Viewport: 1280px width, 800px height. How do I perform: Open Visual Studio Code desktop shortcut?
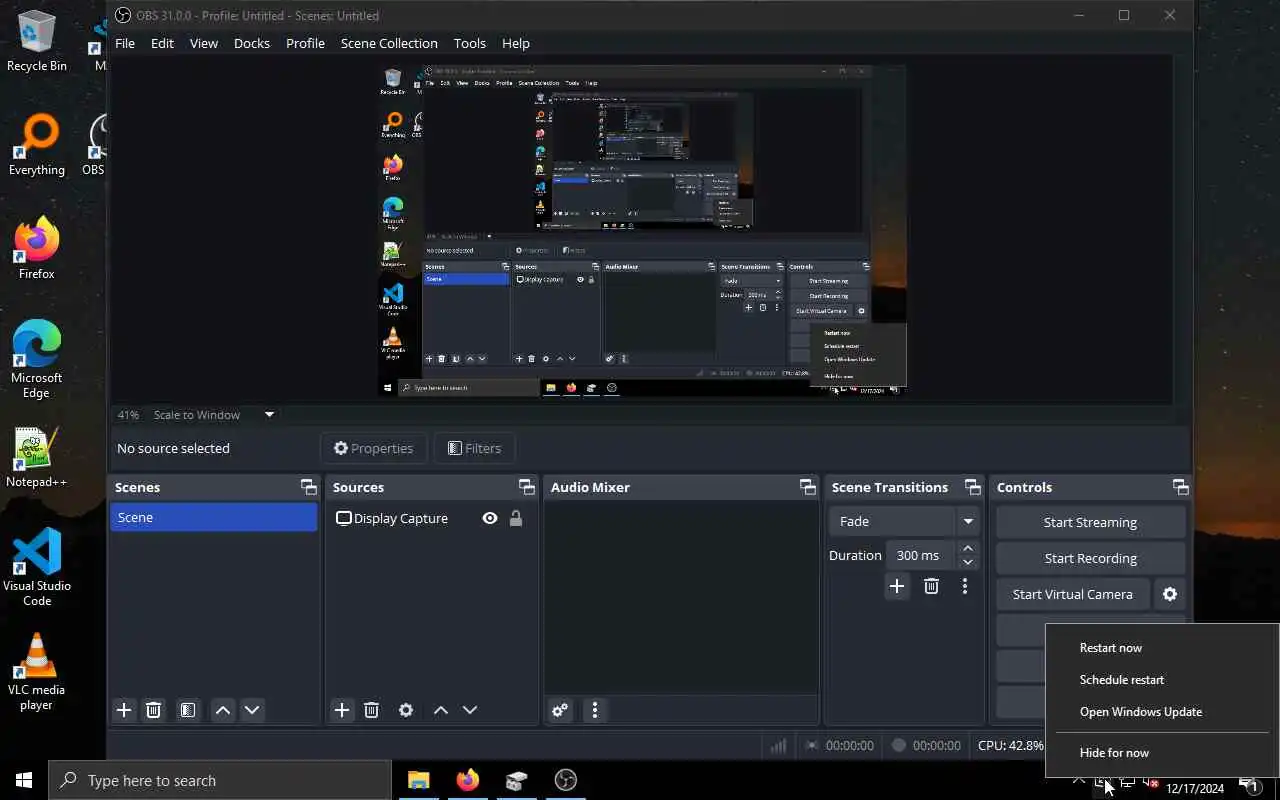37,566
